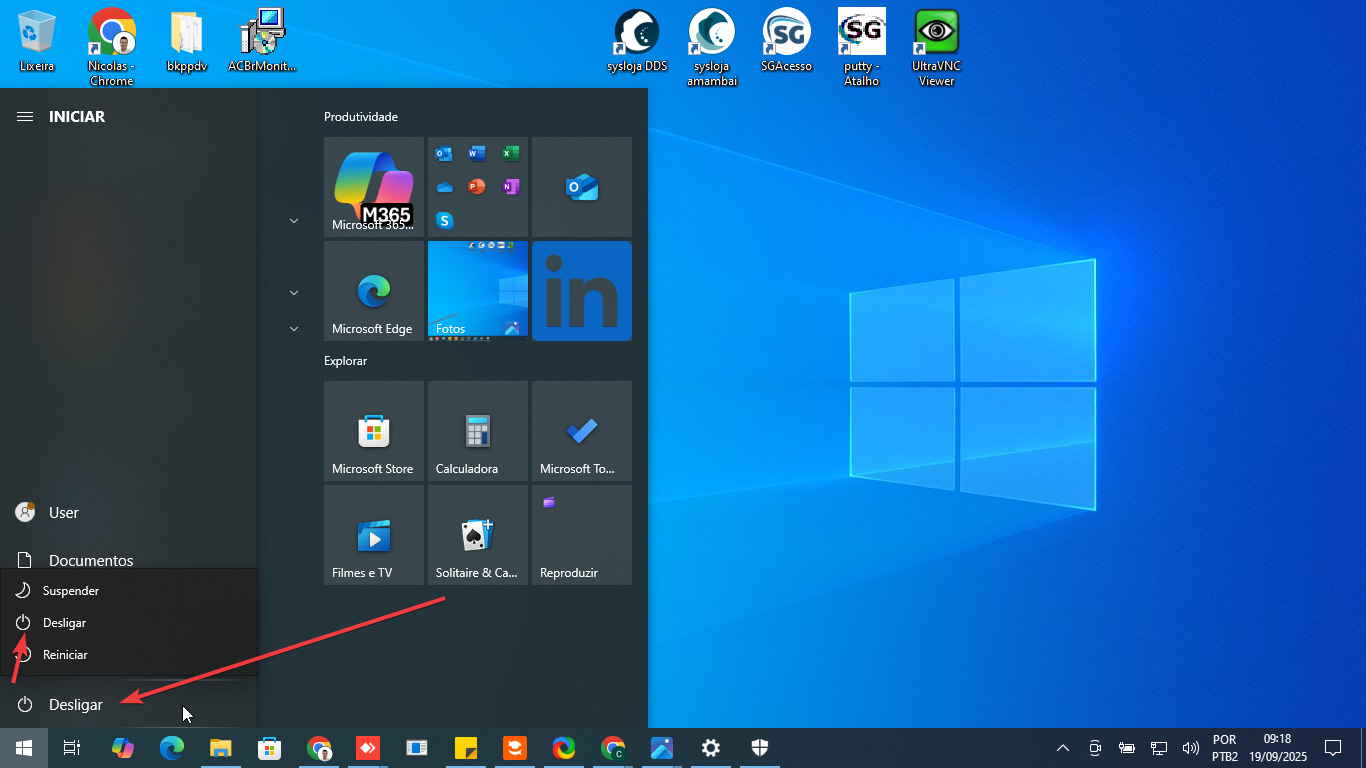The width and height of the screenshot is (1366, 768).
Task: Open Settings gear in the taskbar
Action: tap(711, 748)
